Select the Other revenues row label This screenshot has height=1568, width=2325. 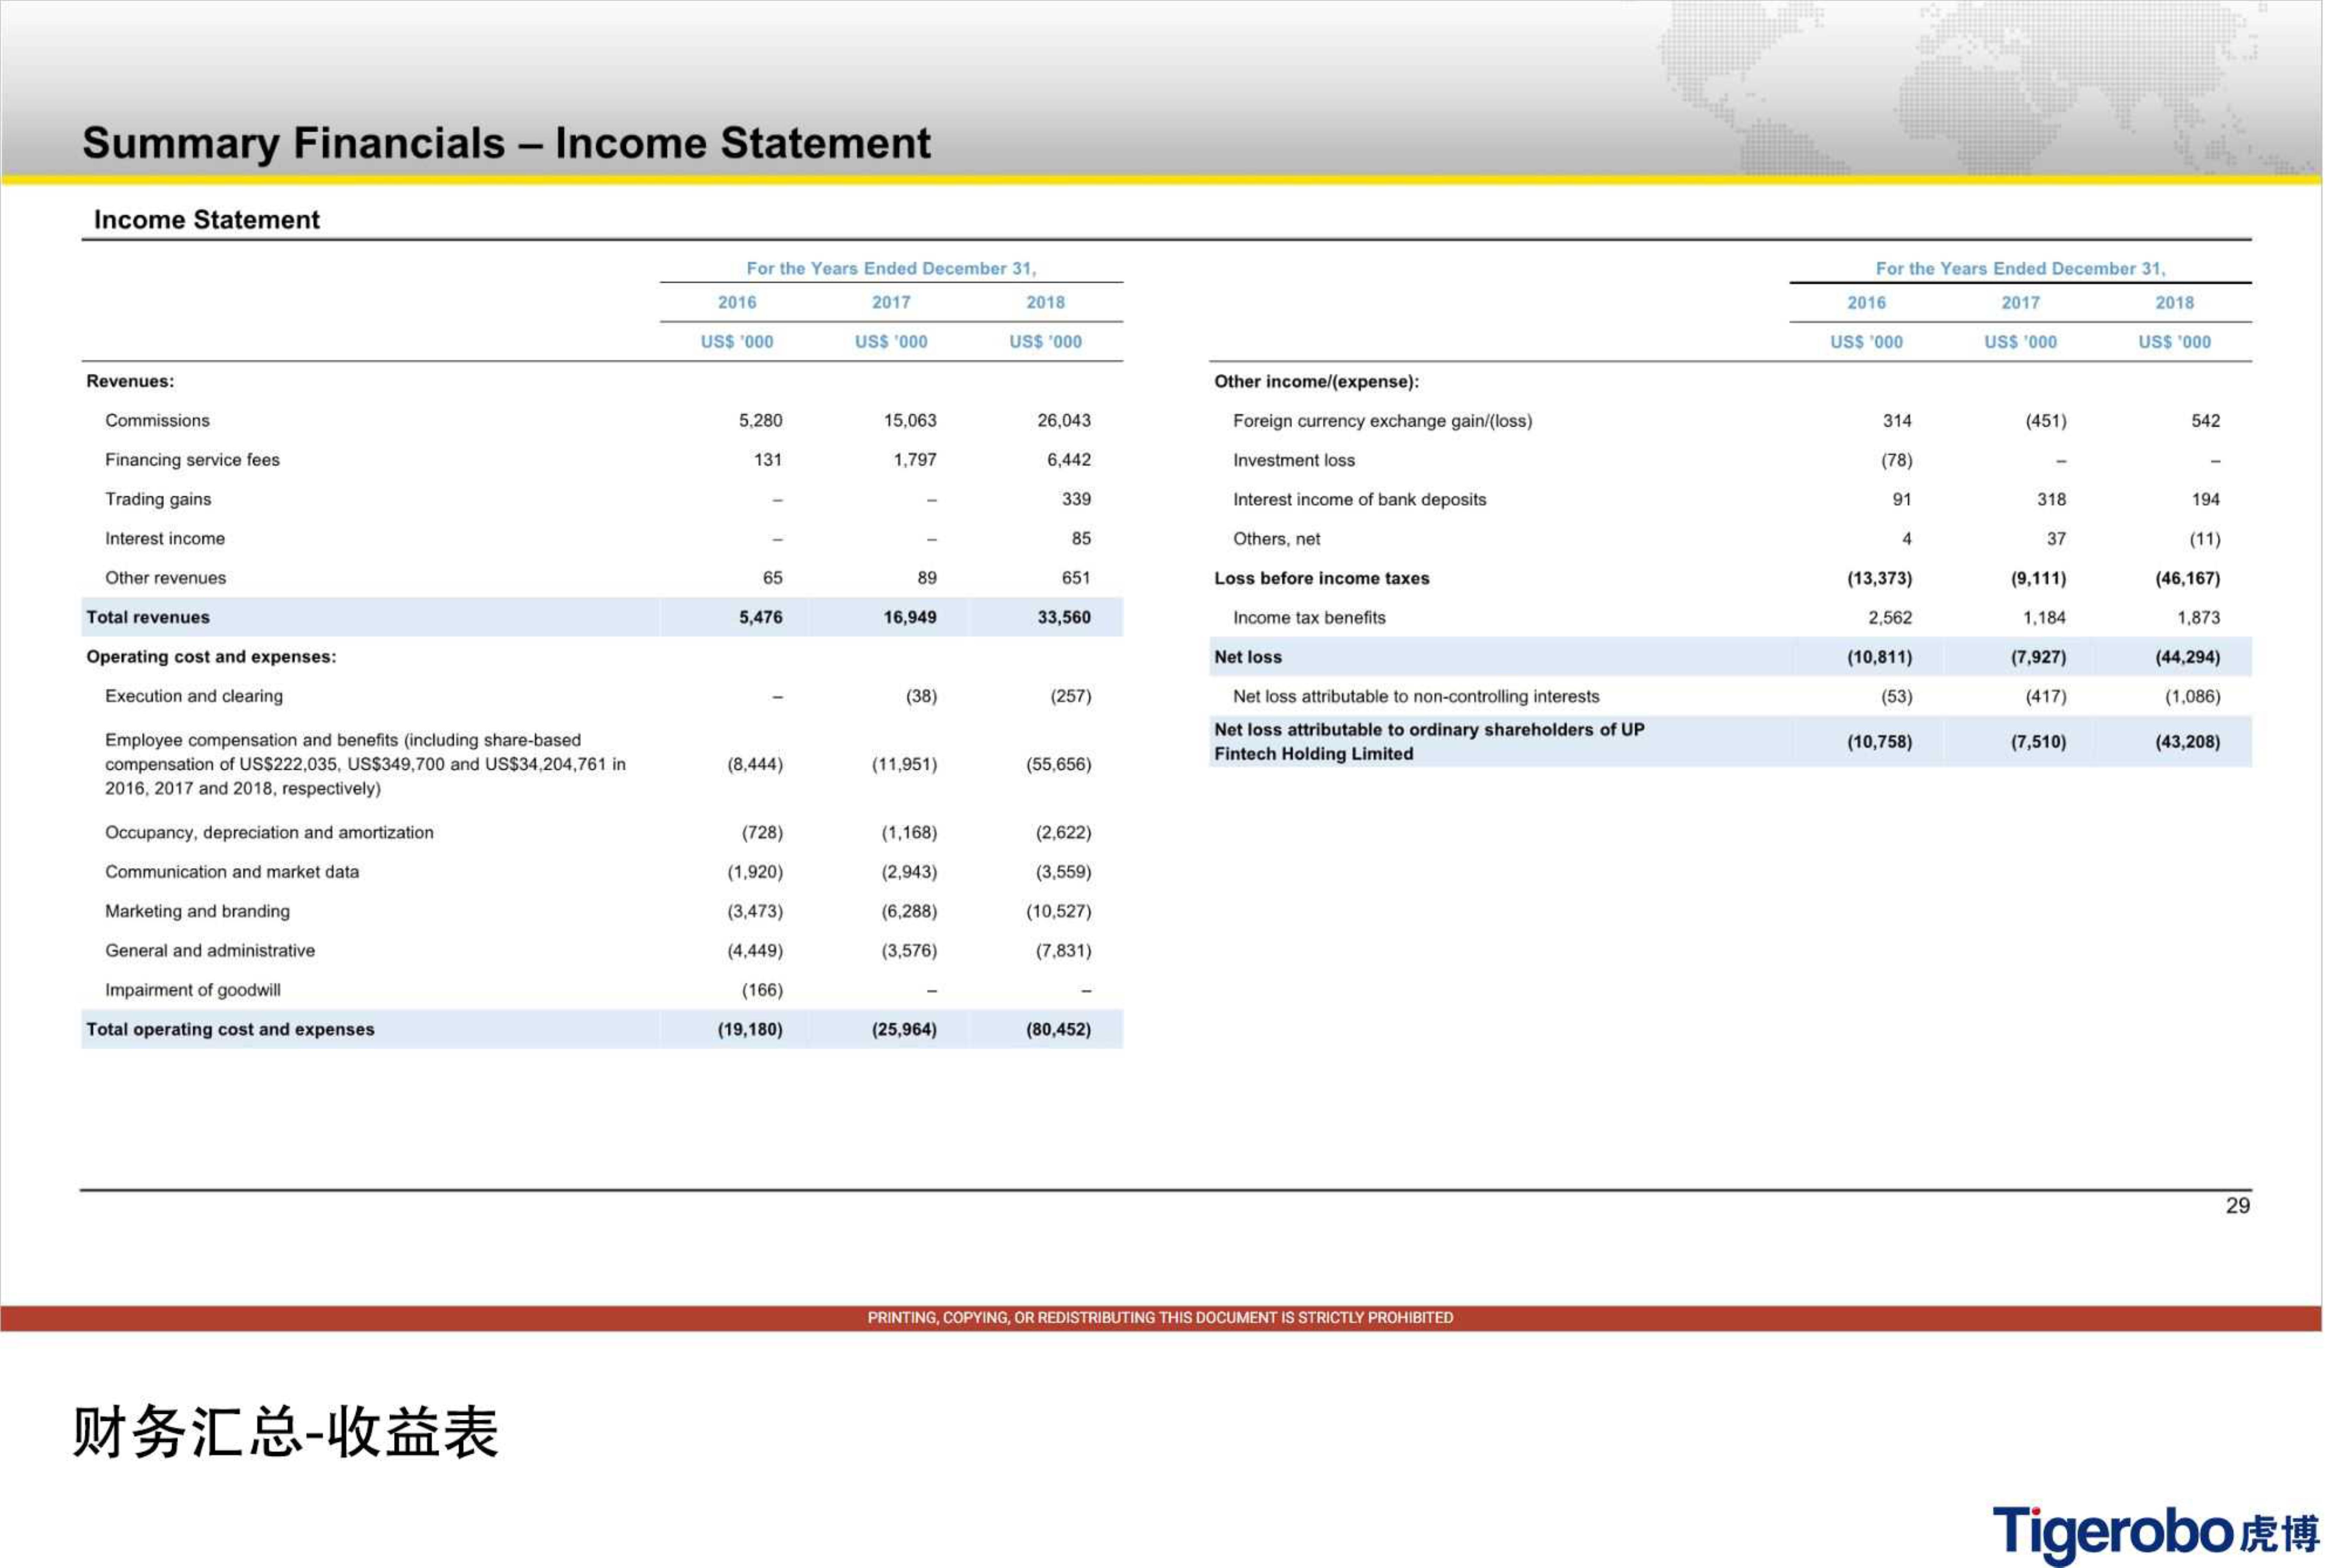coord(165,578)
